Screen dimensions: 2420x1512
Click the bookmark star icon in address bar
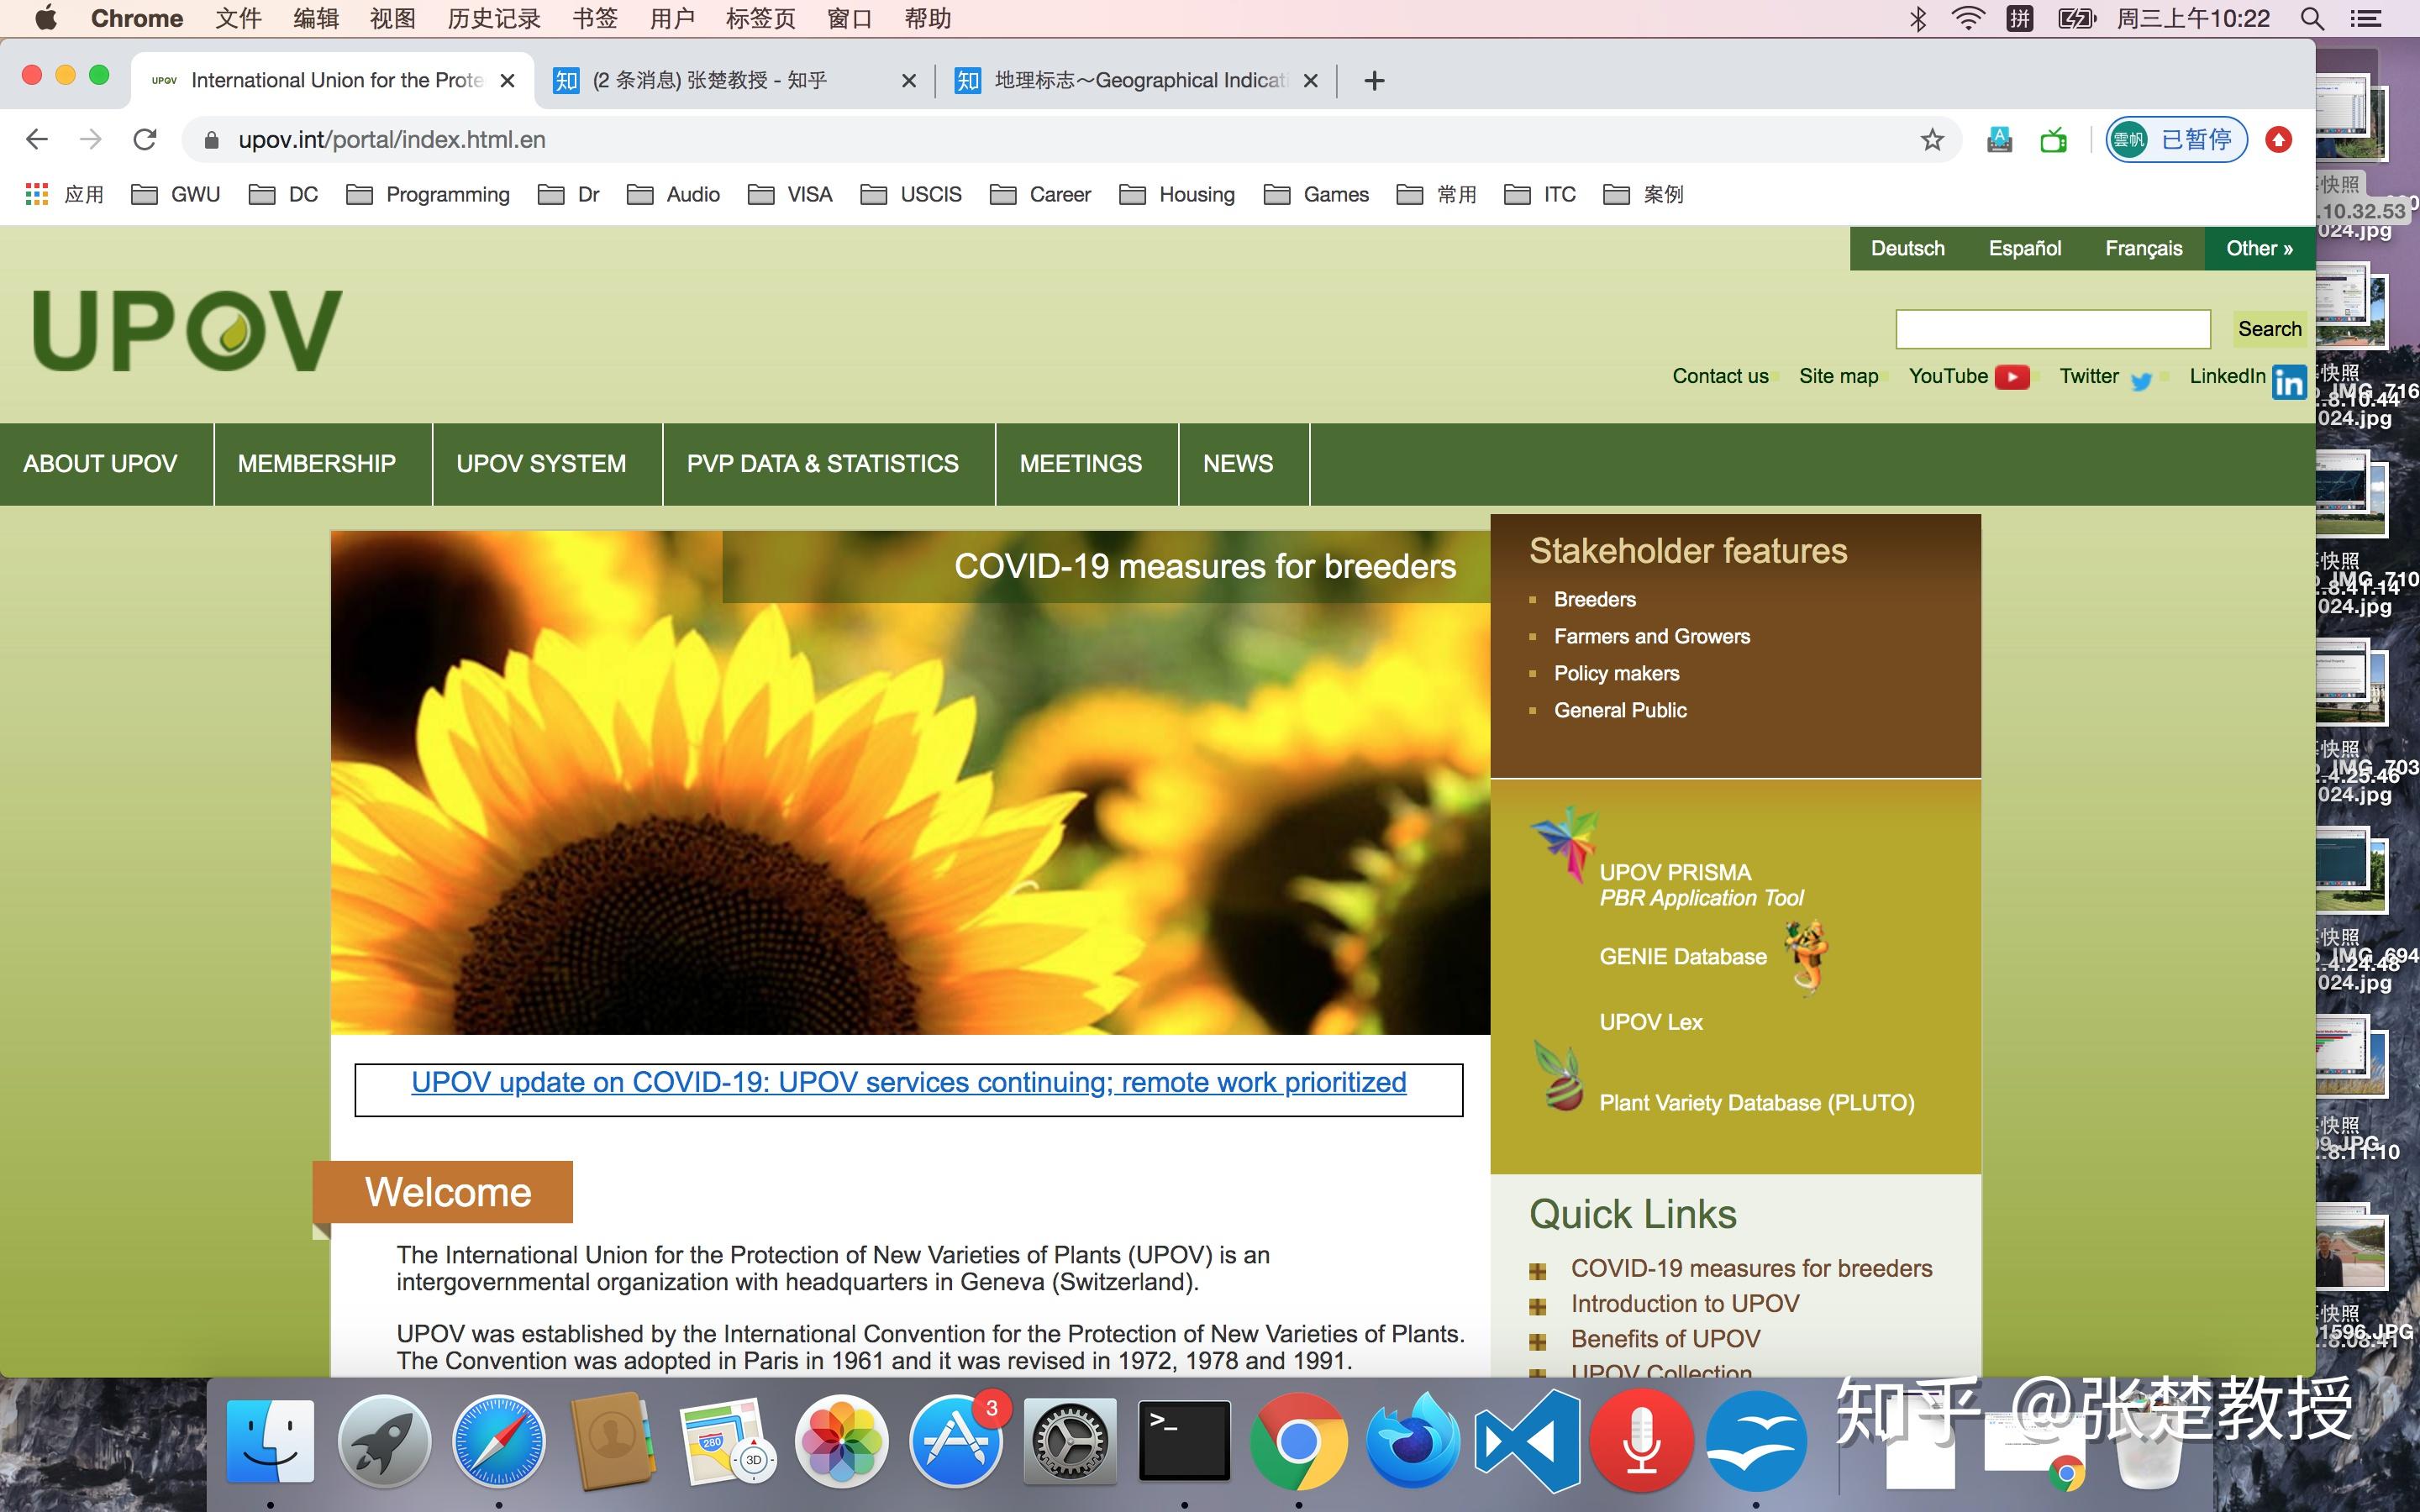(1931, 140)
